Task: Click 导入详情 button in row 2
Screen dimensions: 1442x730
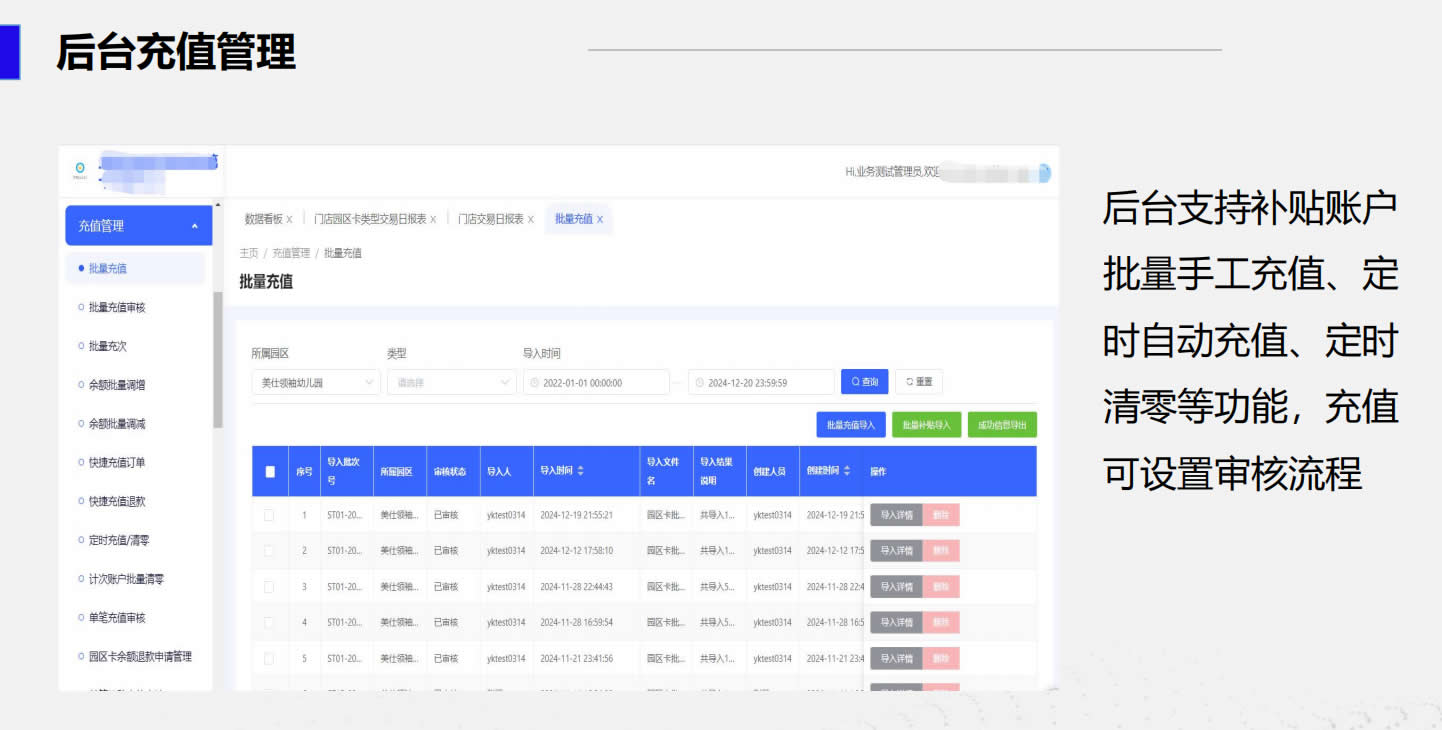Action: [x=896, y=551]
